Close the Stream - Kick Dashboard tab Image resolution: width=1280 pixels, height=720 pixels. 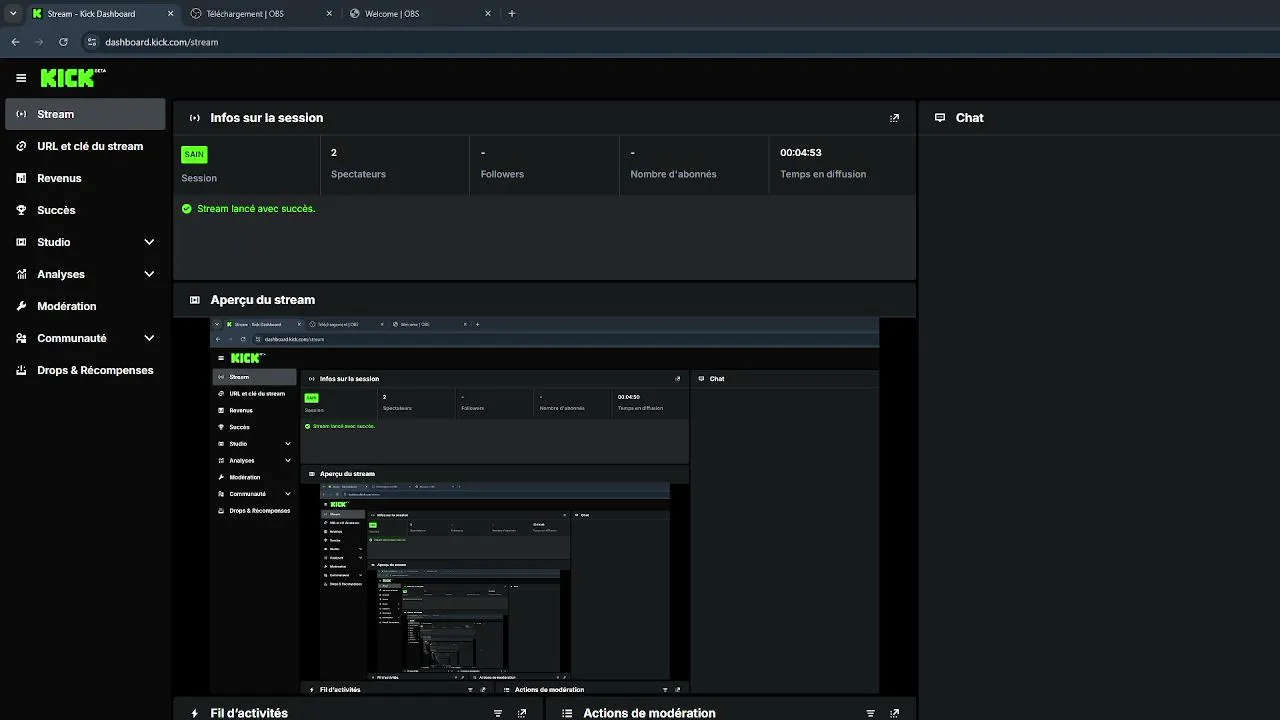pyautogui.click(x=170, y=14)
